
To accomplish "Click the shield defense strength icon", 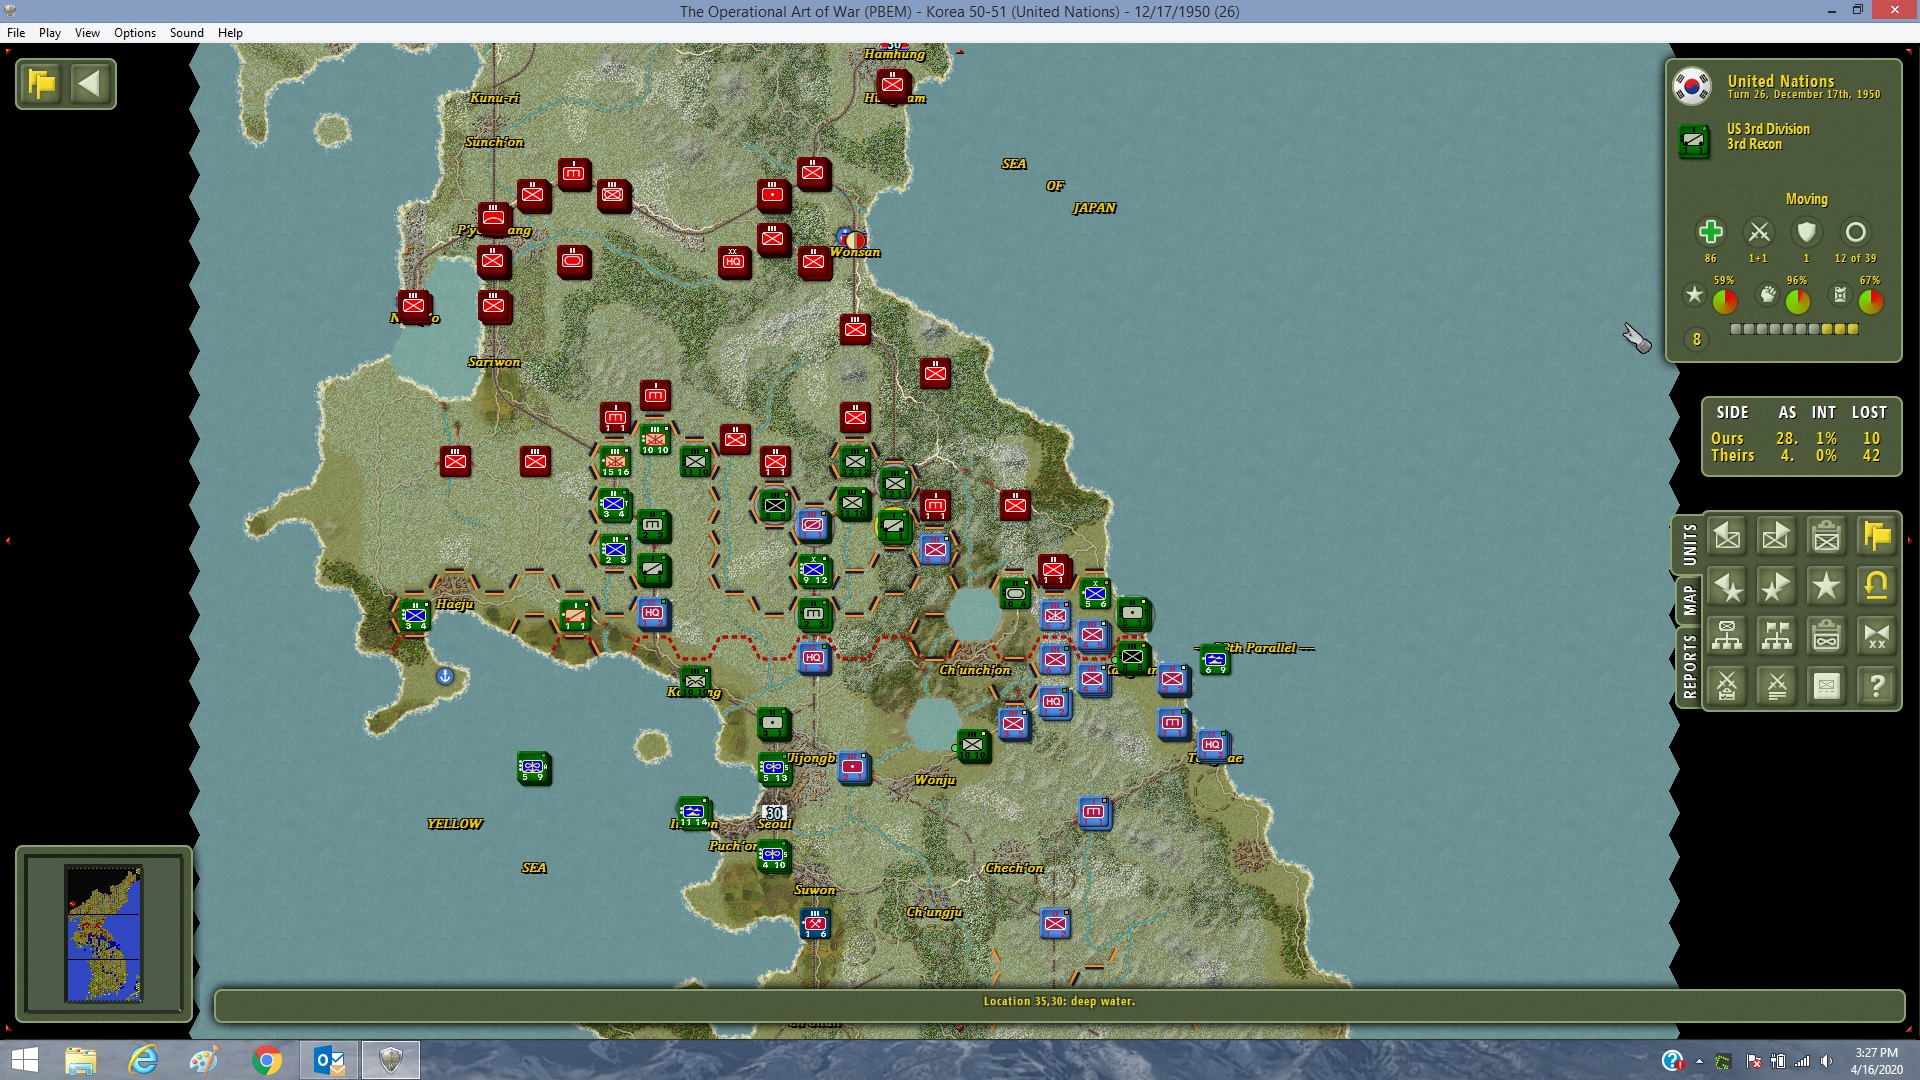I will pyautogui.click(x=1806, y=232).
